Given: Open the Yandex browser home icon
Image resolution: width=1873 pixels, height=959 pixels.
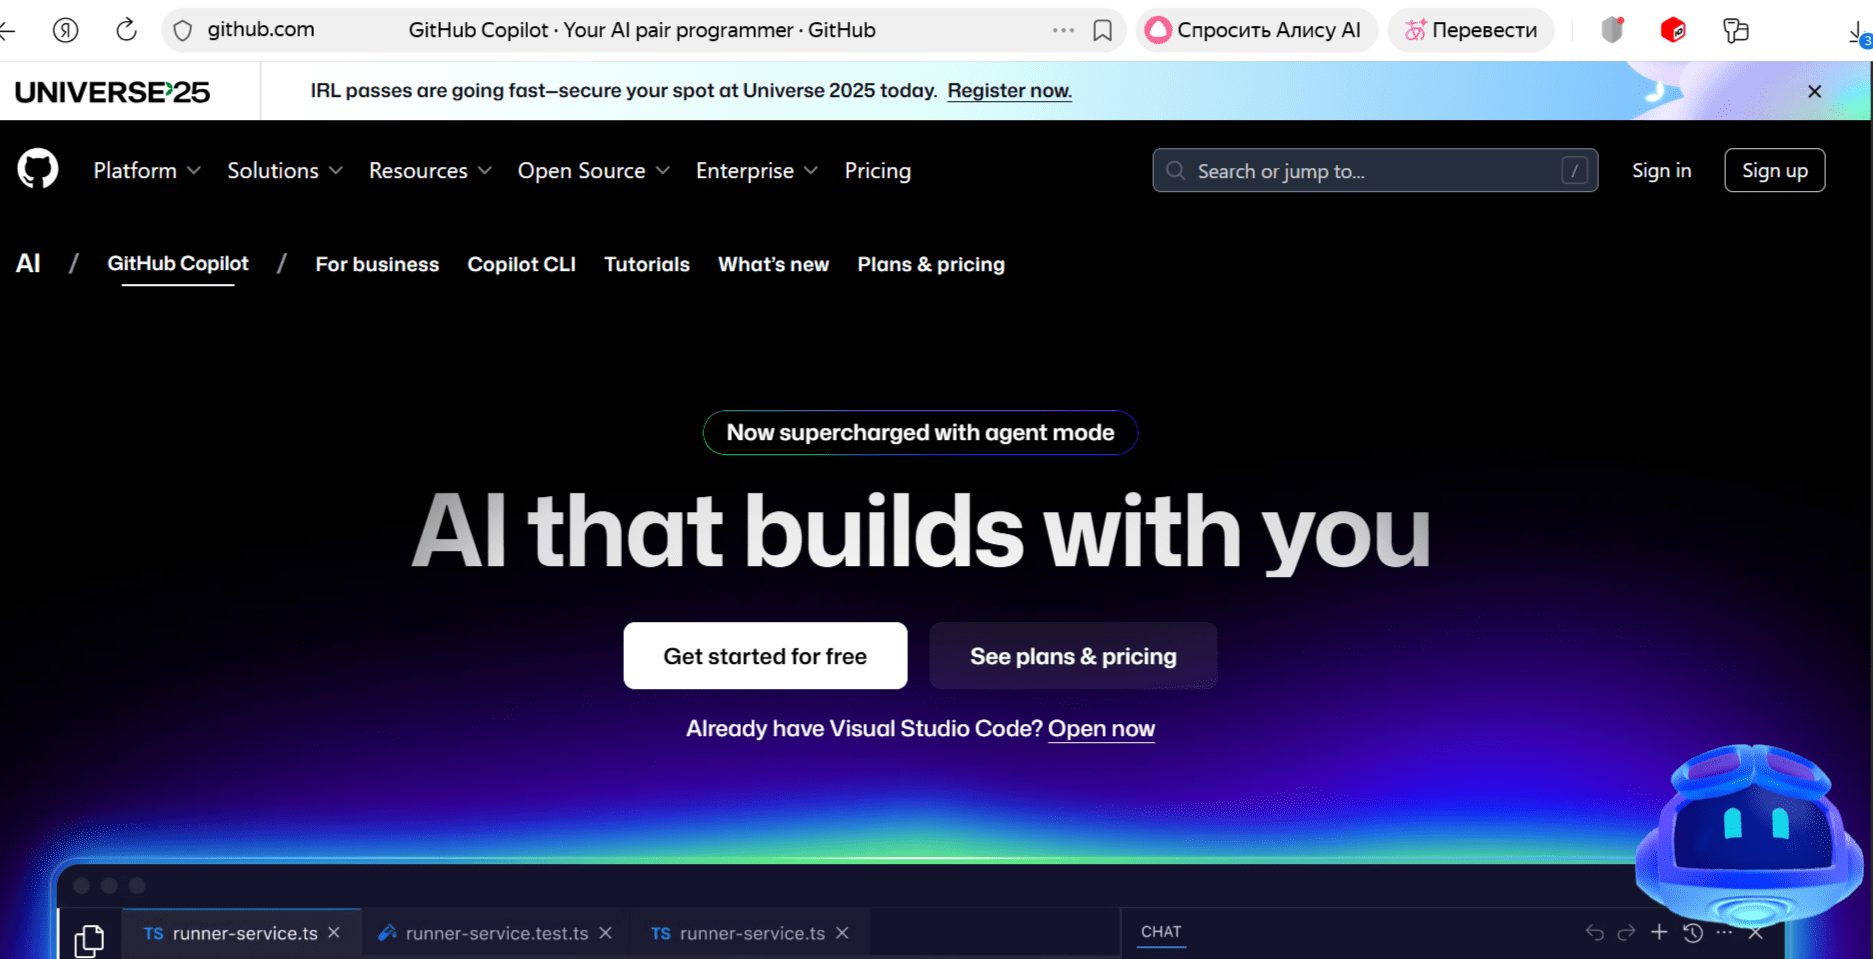Looking at the screenshot, I should (66, 30).
